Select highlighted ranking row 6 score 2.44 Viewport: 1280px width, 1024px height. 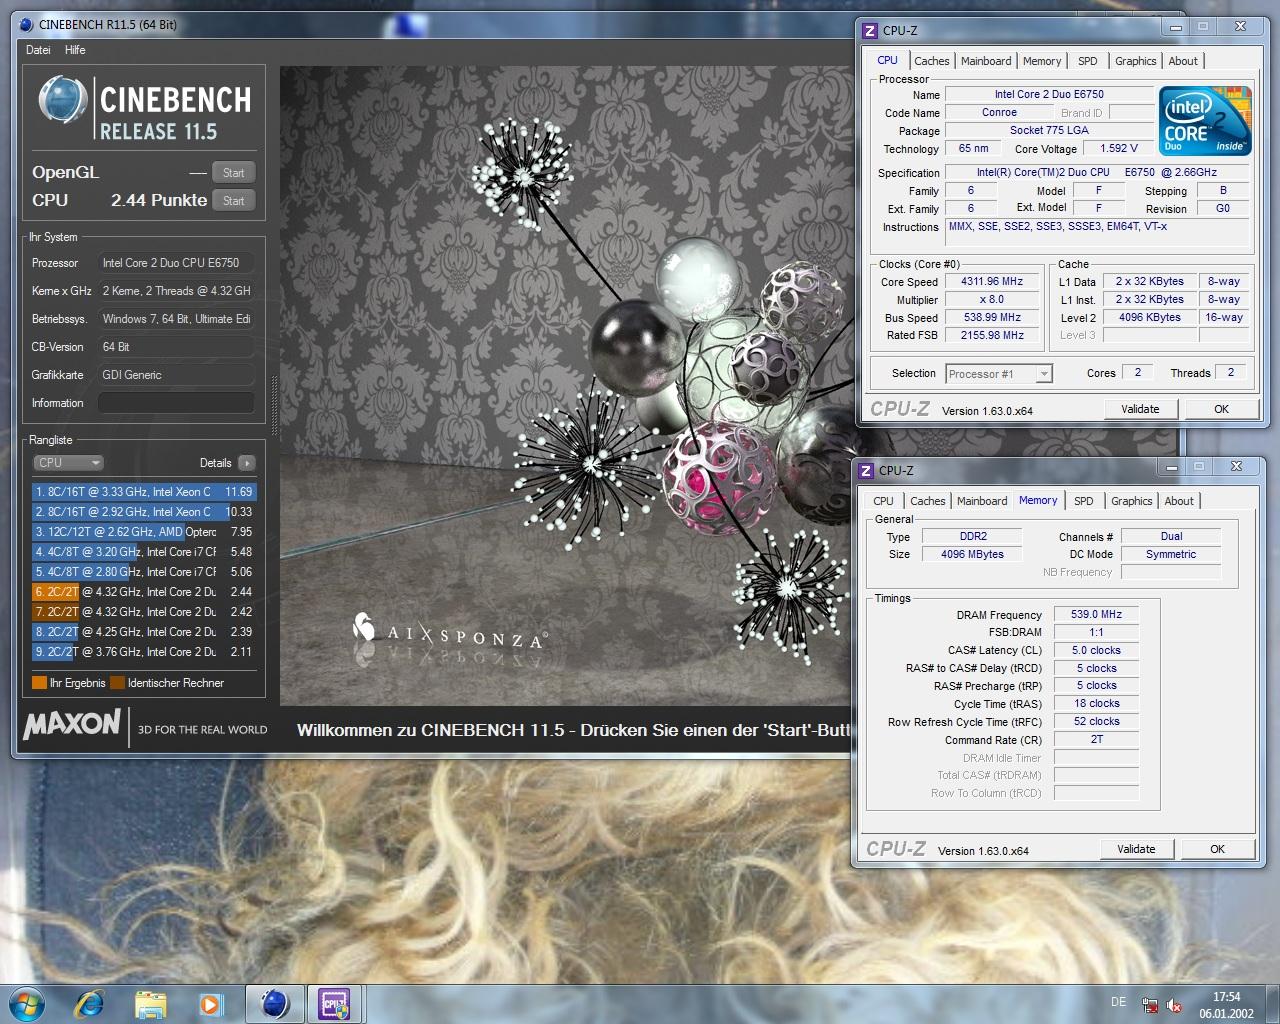coord(144,591)
